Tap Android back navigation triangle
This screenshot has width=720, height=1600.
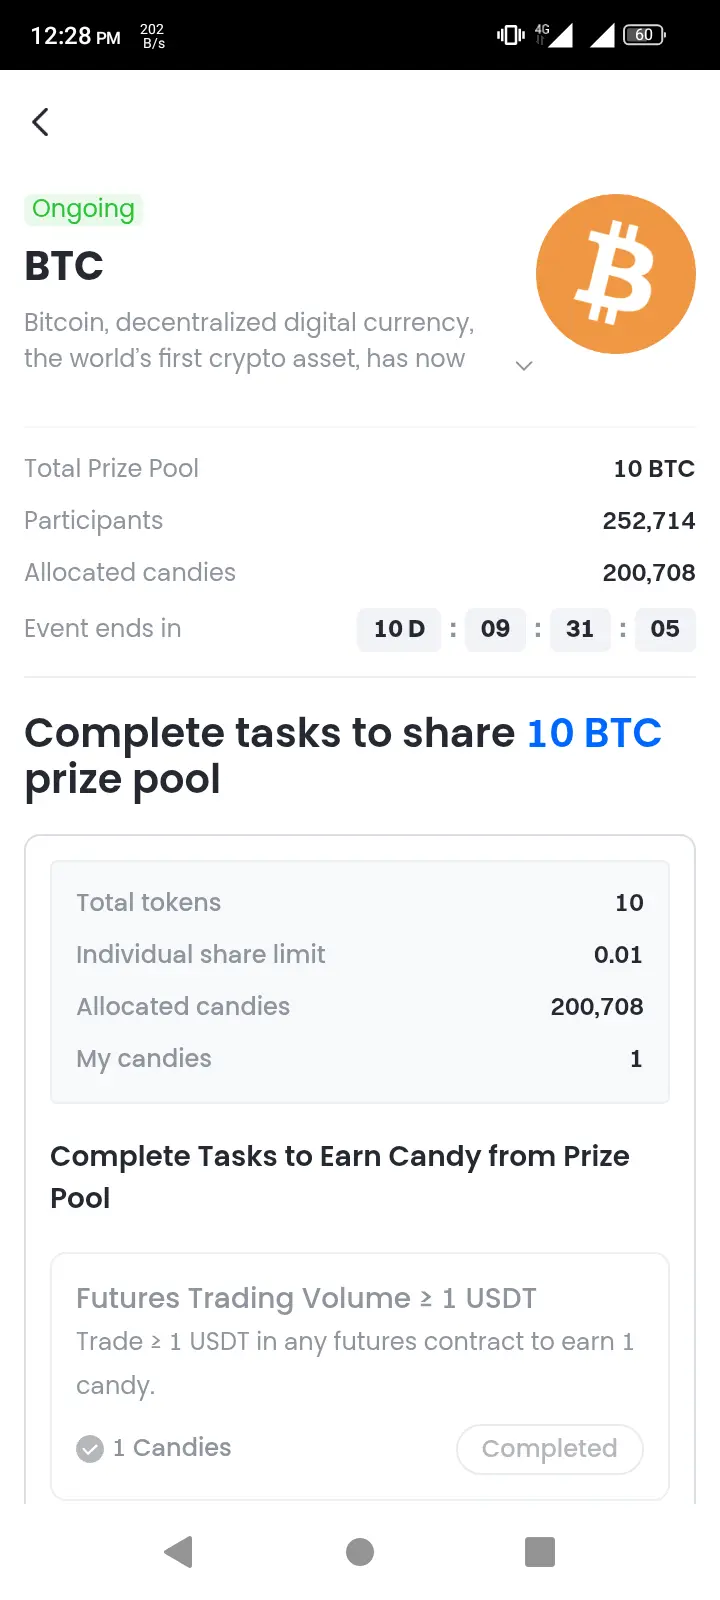point(178,1552)
